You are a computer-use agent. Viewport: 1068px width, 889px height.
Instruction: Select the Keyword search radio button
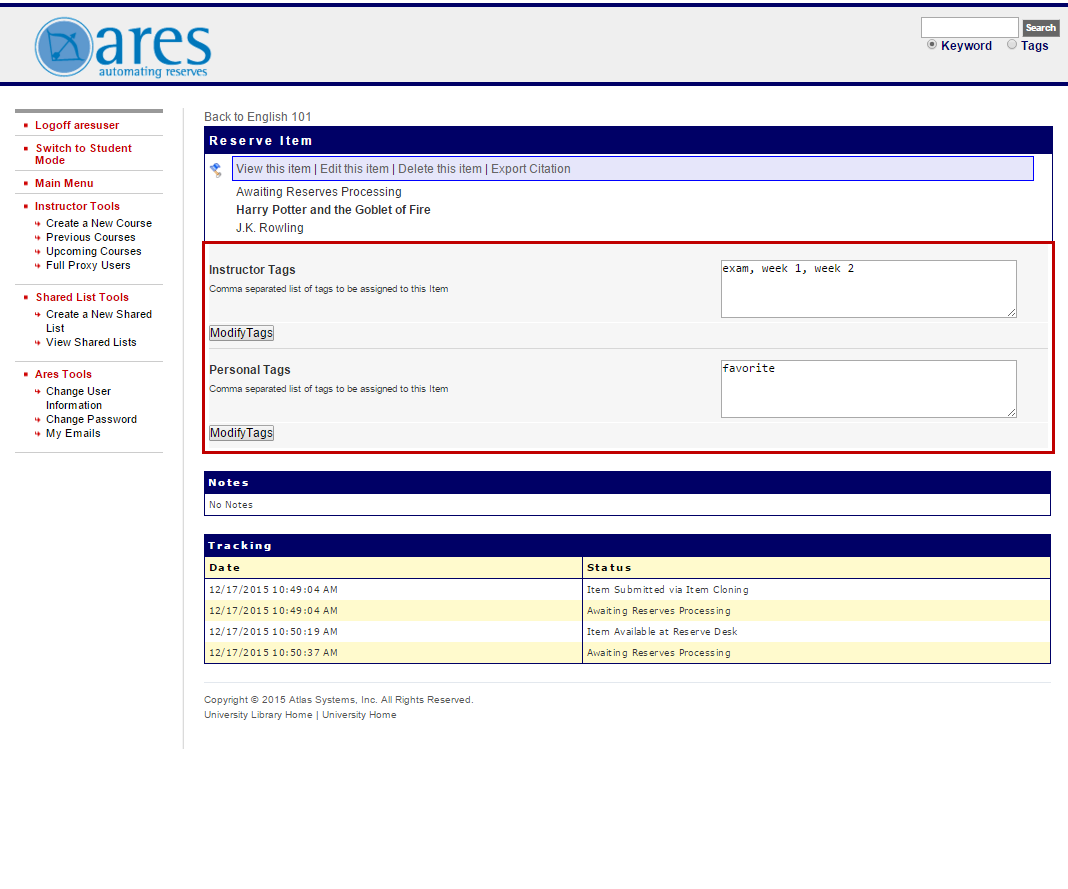point(932,45)
